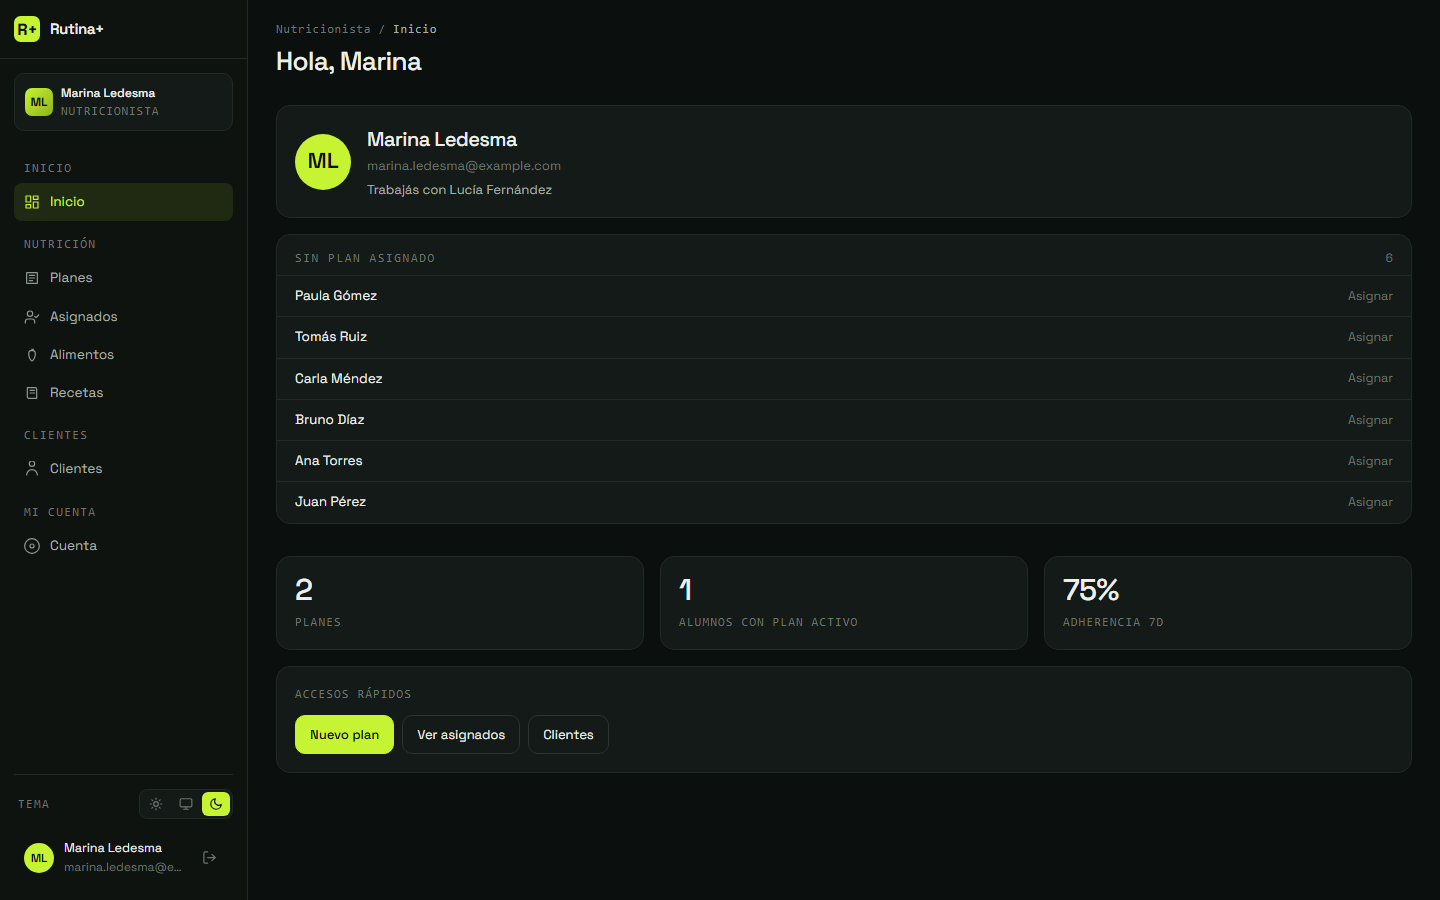This screenshot has height=900, width=1440.
Task: Assign a plan to Paula Gómez
Action: click(1370, 296)
